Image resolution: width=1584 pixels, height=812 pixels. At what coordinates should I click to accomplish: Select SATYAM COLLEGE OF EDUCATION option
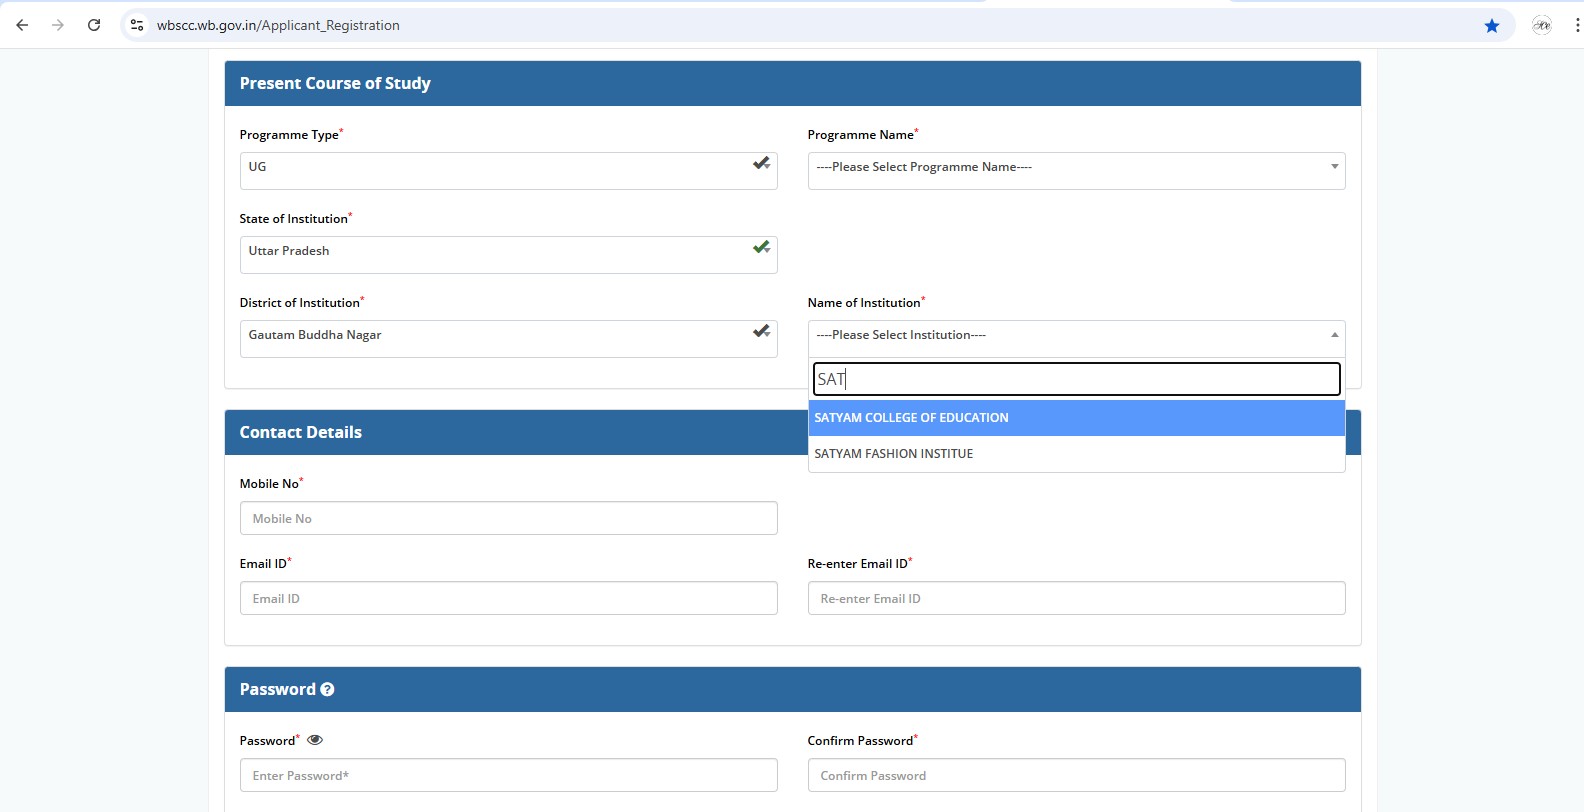pos(1075,418)
